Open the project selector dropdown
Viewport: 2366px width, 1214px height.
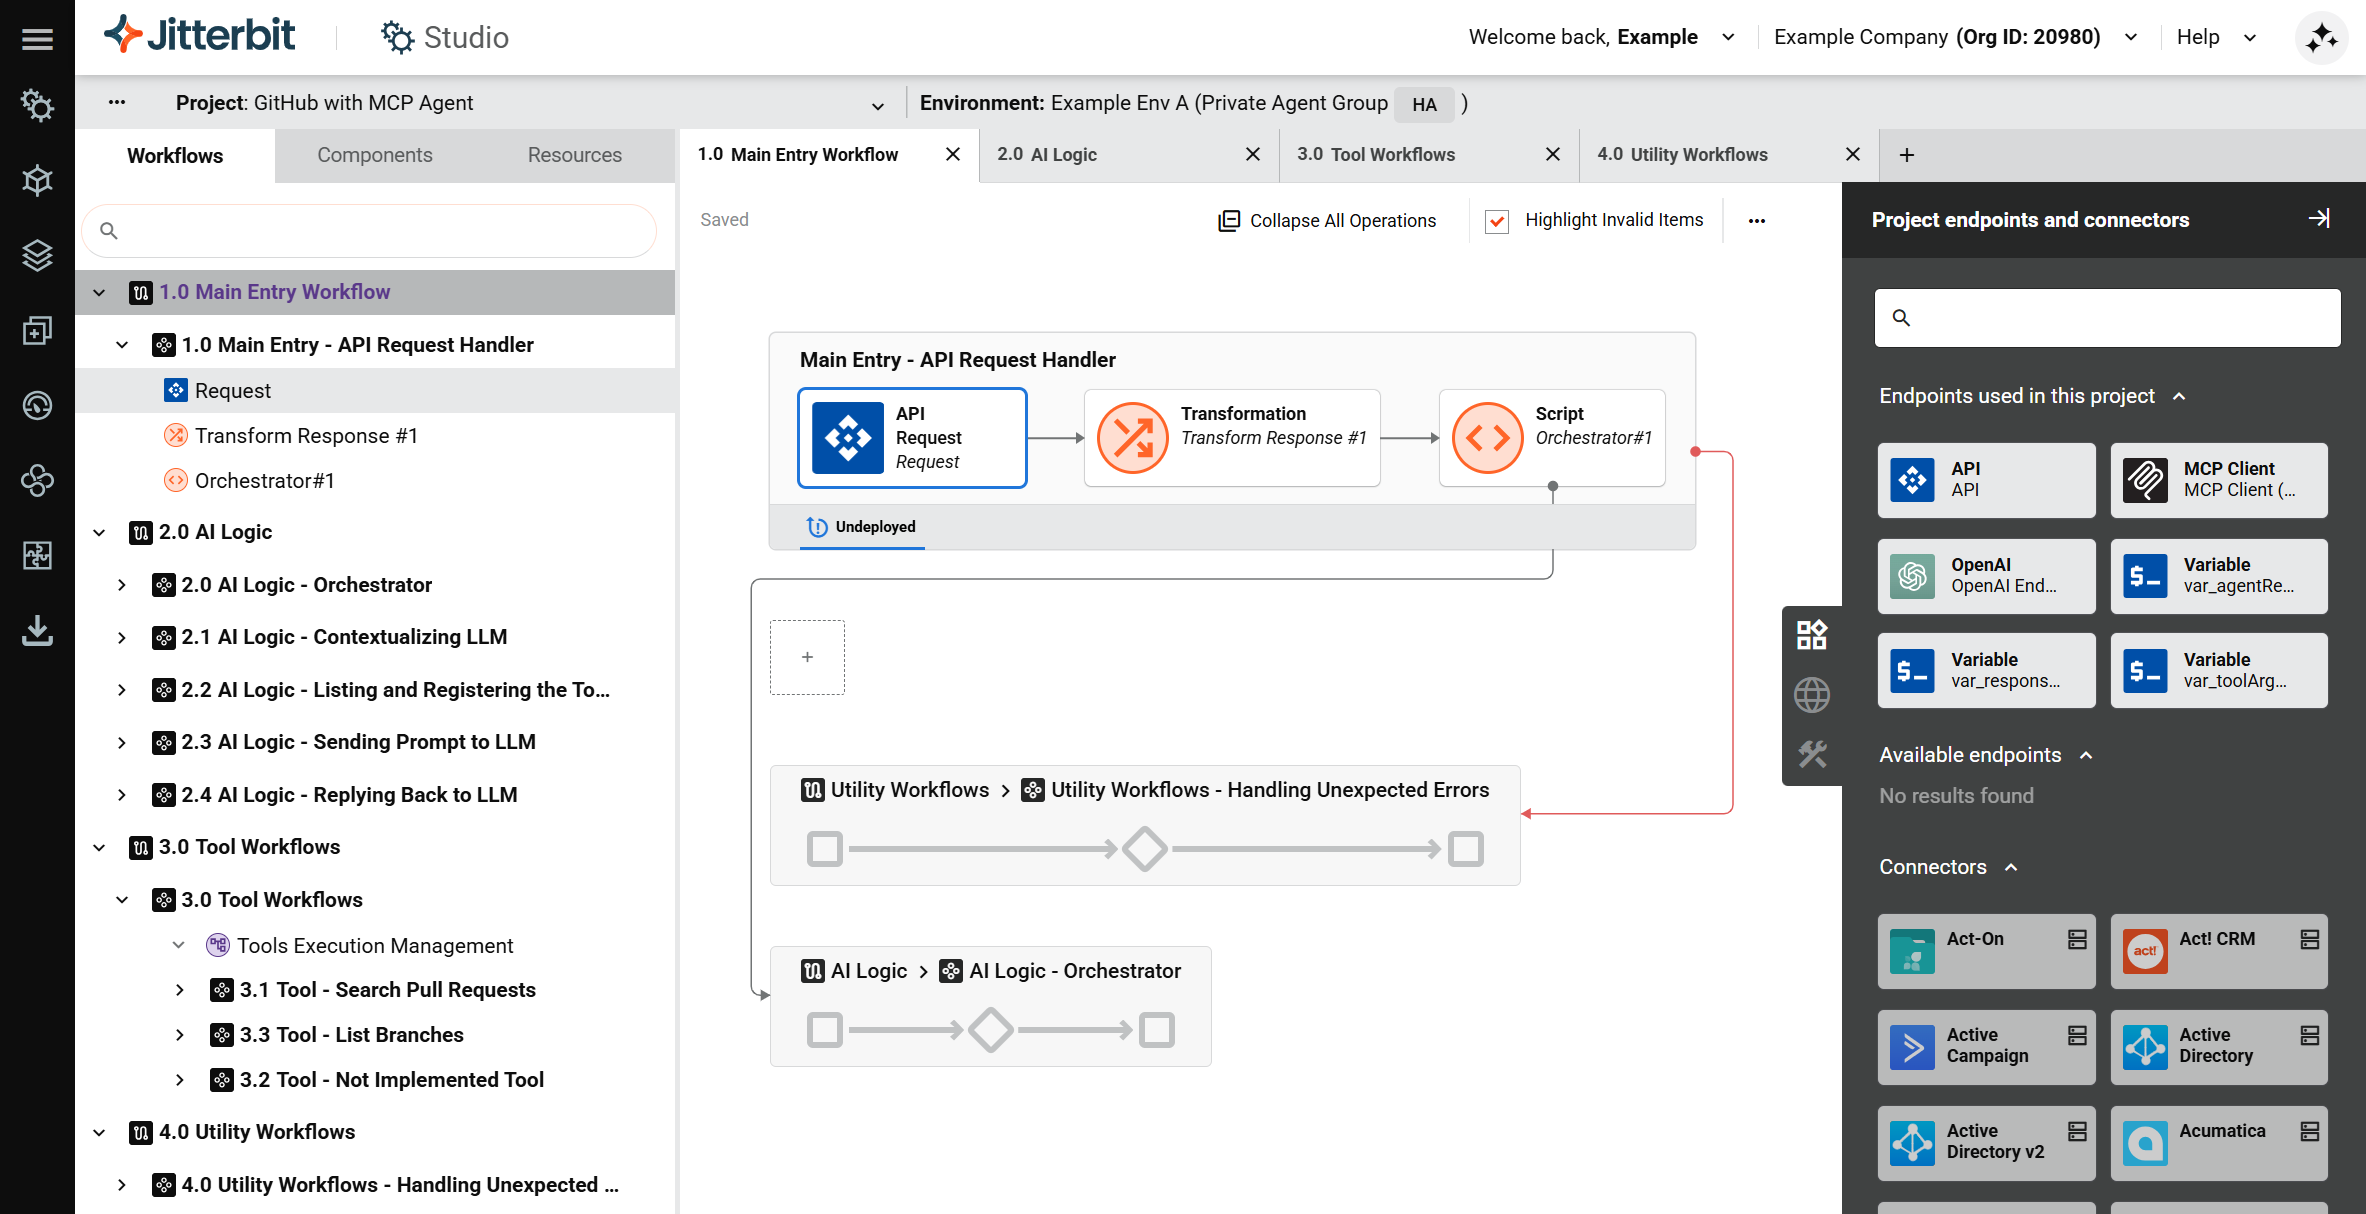pos(877,104)
